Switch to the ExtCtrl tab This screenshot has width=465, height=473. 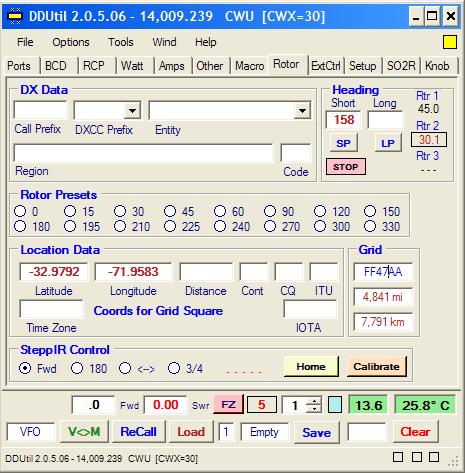pos(326,66)
